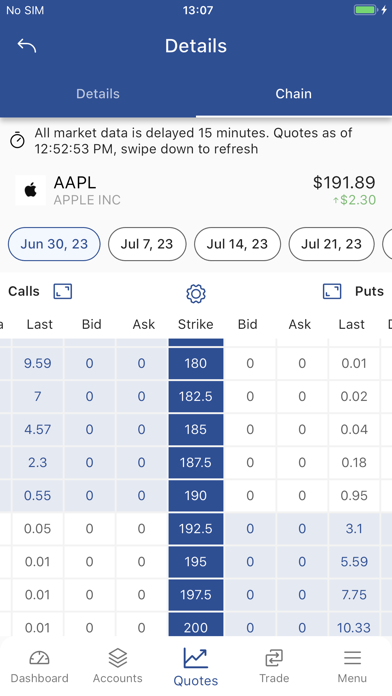Select the Jul 7, 23 expiration
The height and width of the screenshot is (696, 392).
click(x=147, y=244)
